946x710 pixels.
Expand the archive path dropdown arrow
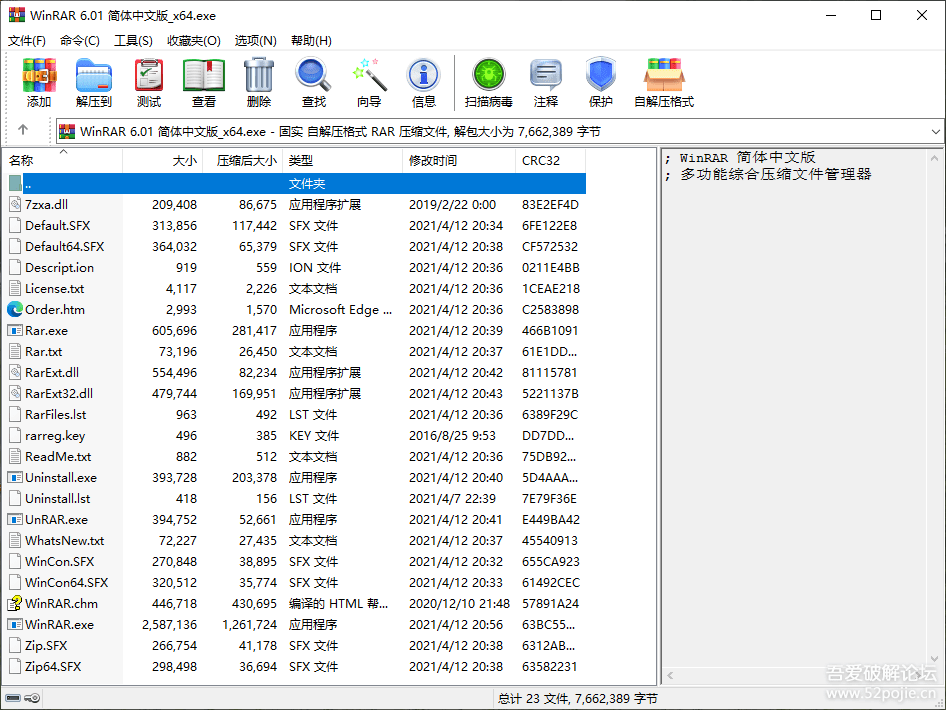(x=936, y=131)
